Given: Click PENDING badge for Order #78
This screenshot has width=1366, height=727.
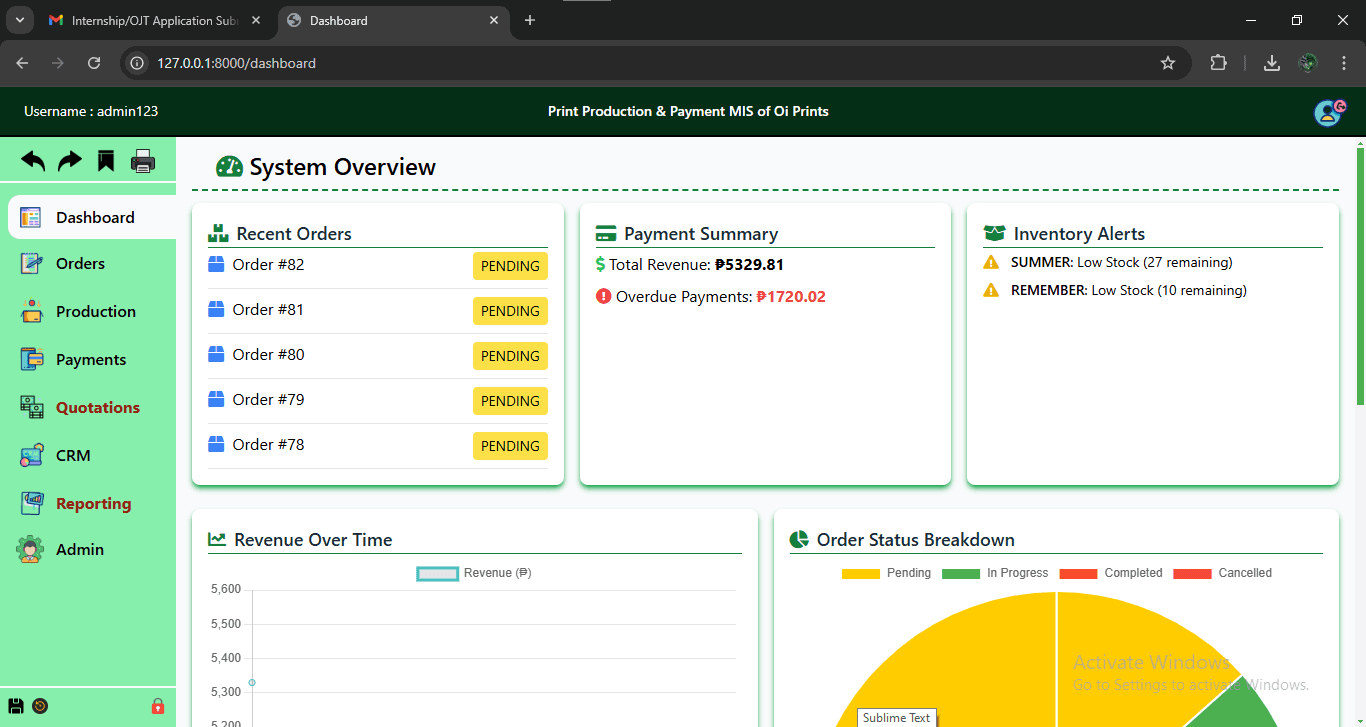Looking at the screenshot, I should pos(510,446).
